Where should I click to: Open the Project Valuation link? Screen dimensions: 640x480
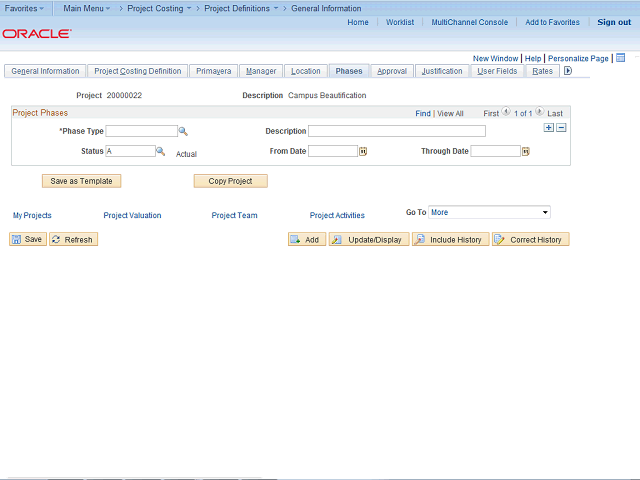click(x=132, y=215)
